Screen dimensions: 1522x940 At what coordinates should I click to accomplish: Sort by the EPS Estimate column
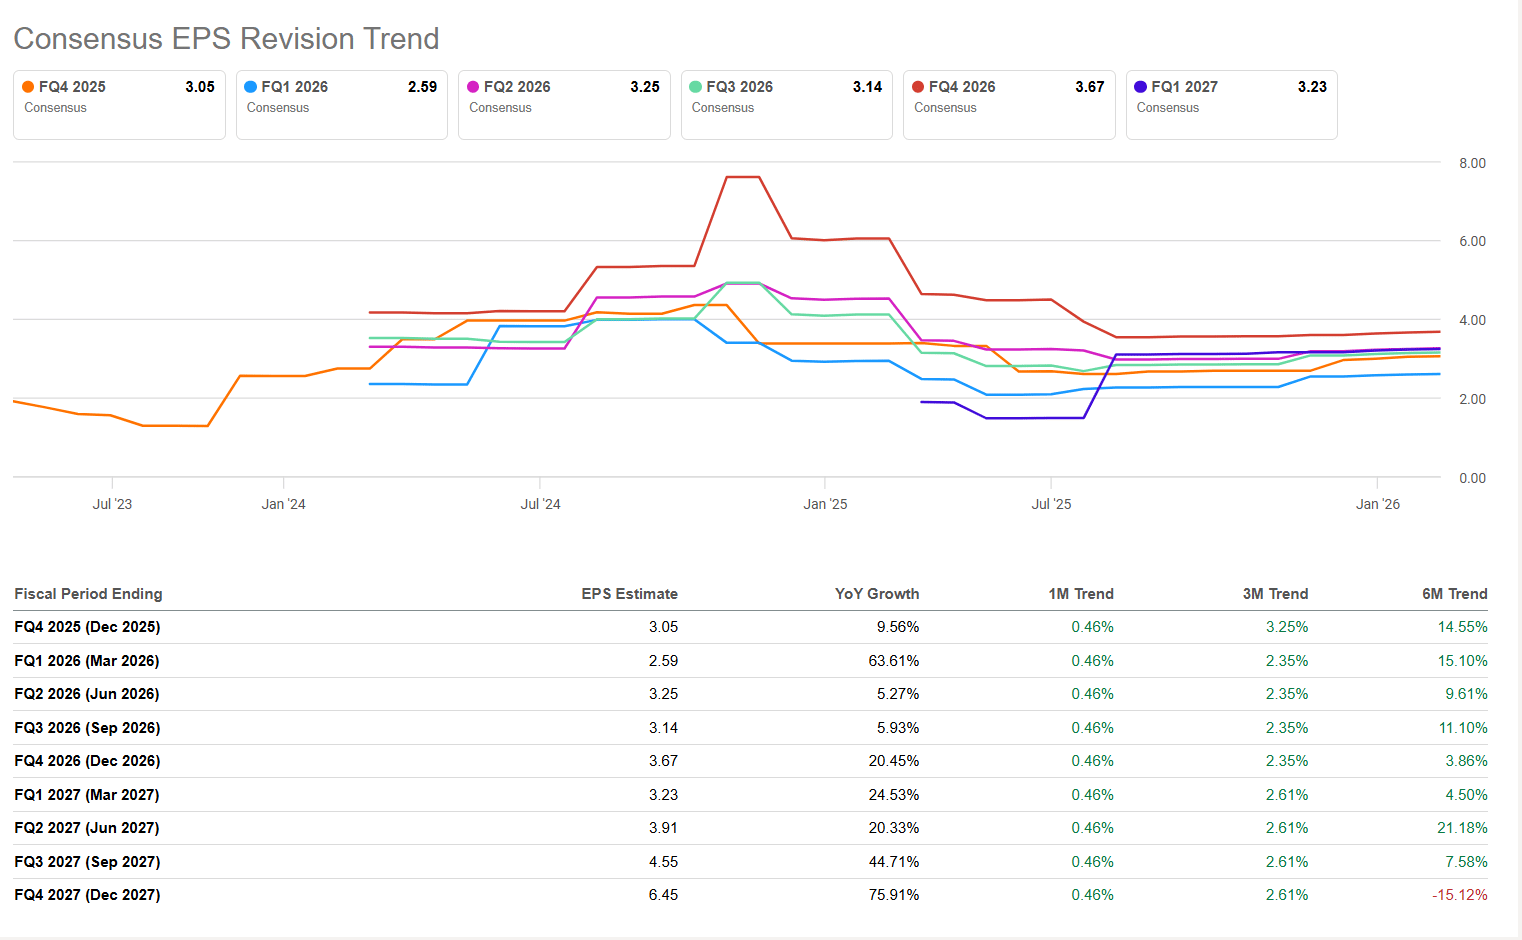tap(629, 594)
